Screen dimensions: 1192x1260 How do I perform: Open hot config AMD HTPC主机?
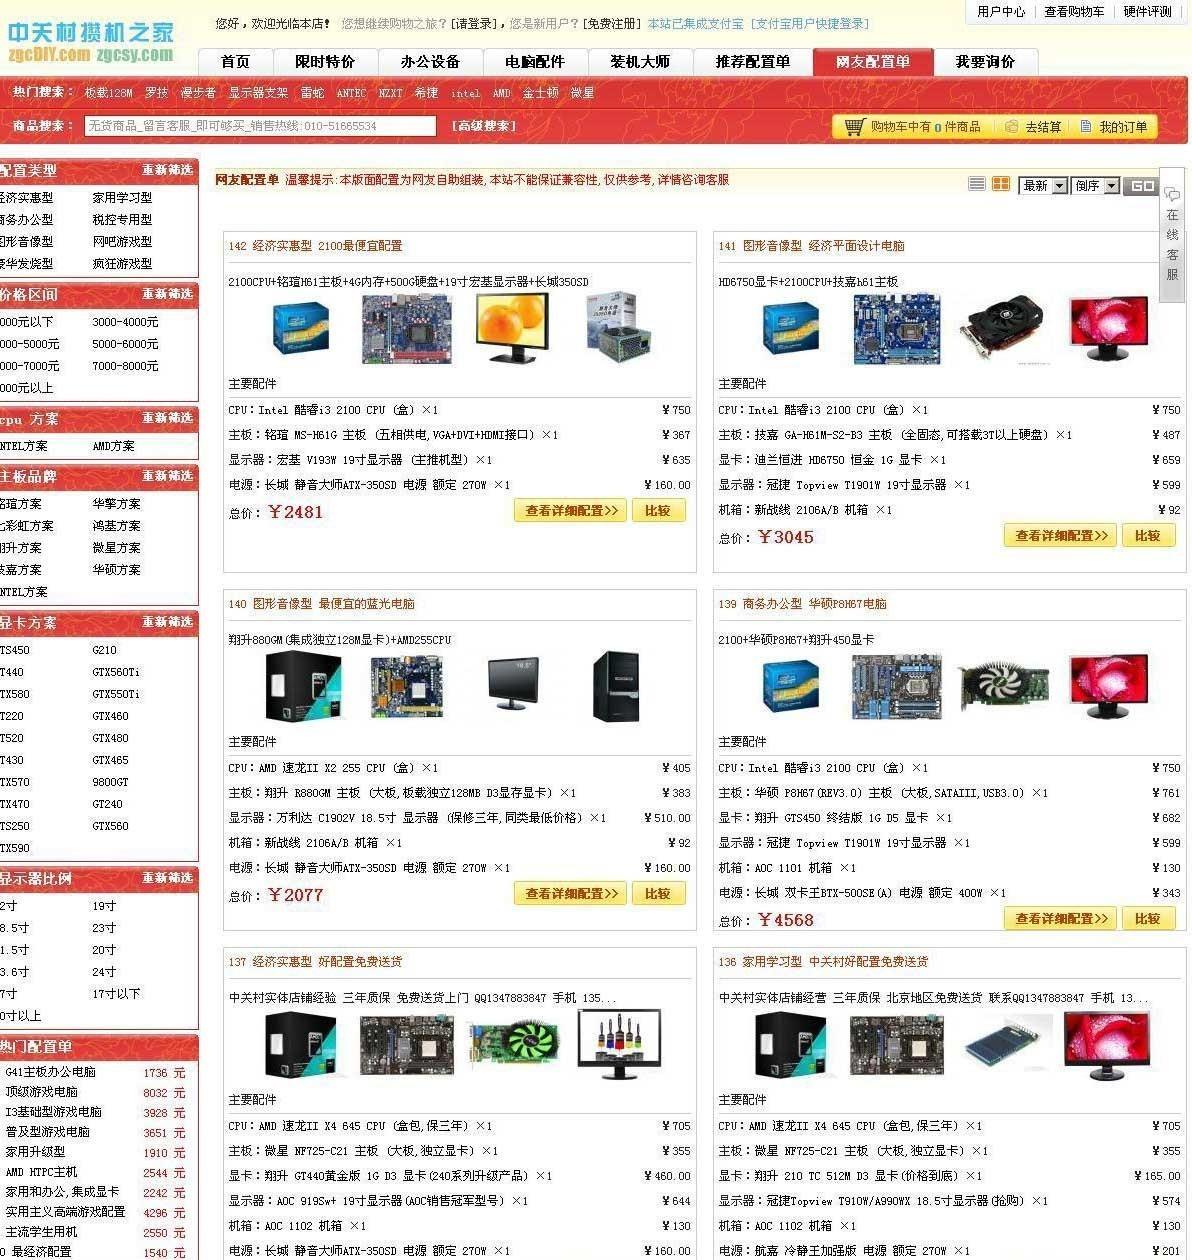pyautogui.click(x=42, y=1172)
